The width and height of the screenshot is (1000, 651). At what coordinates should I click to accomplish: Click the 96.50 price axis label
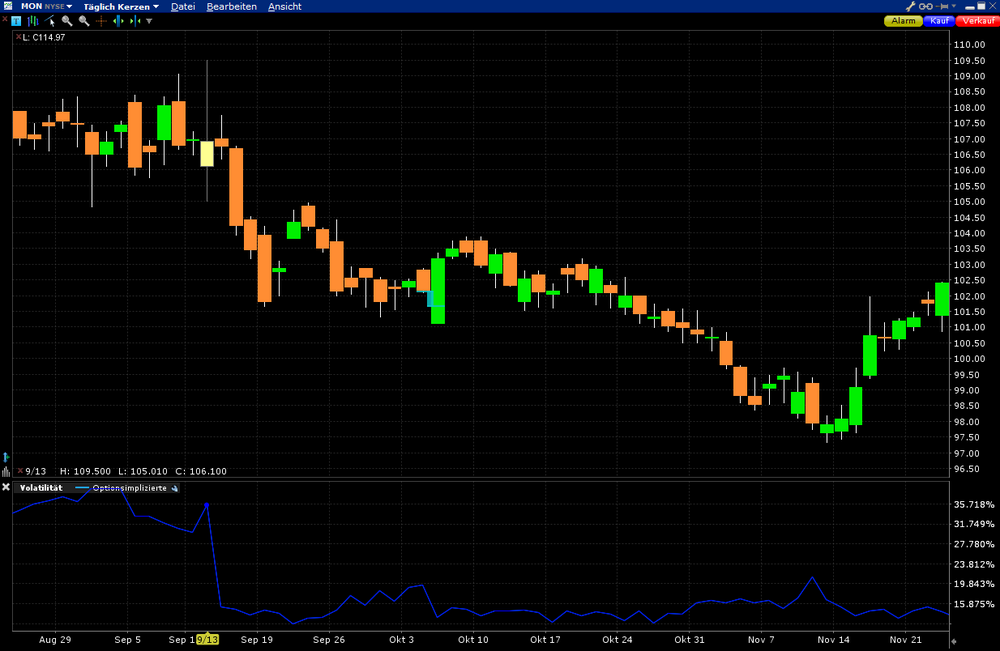[x=967, y=469]
